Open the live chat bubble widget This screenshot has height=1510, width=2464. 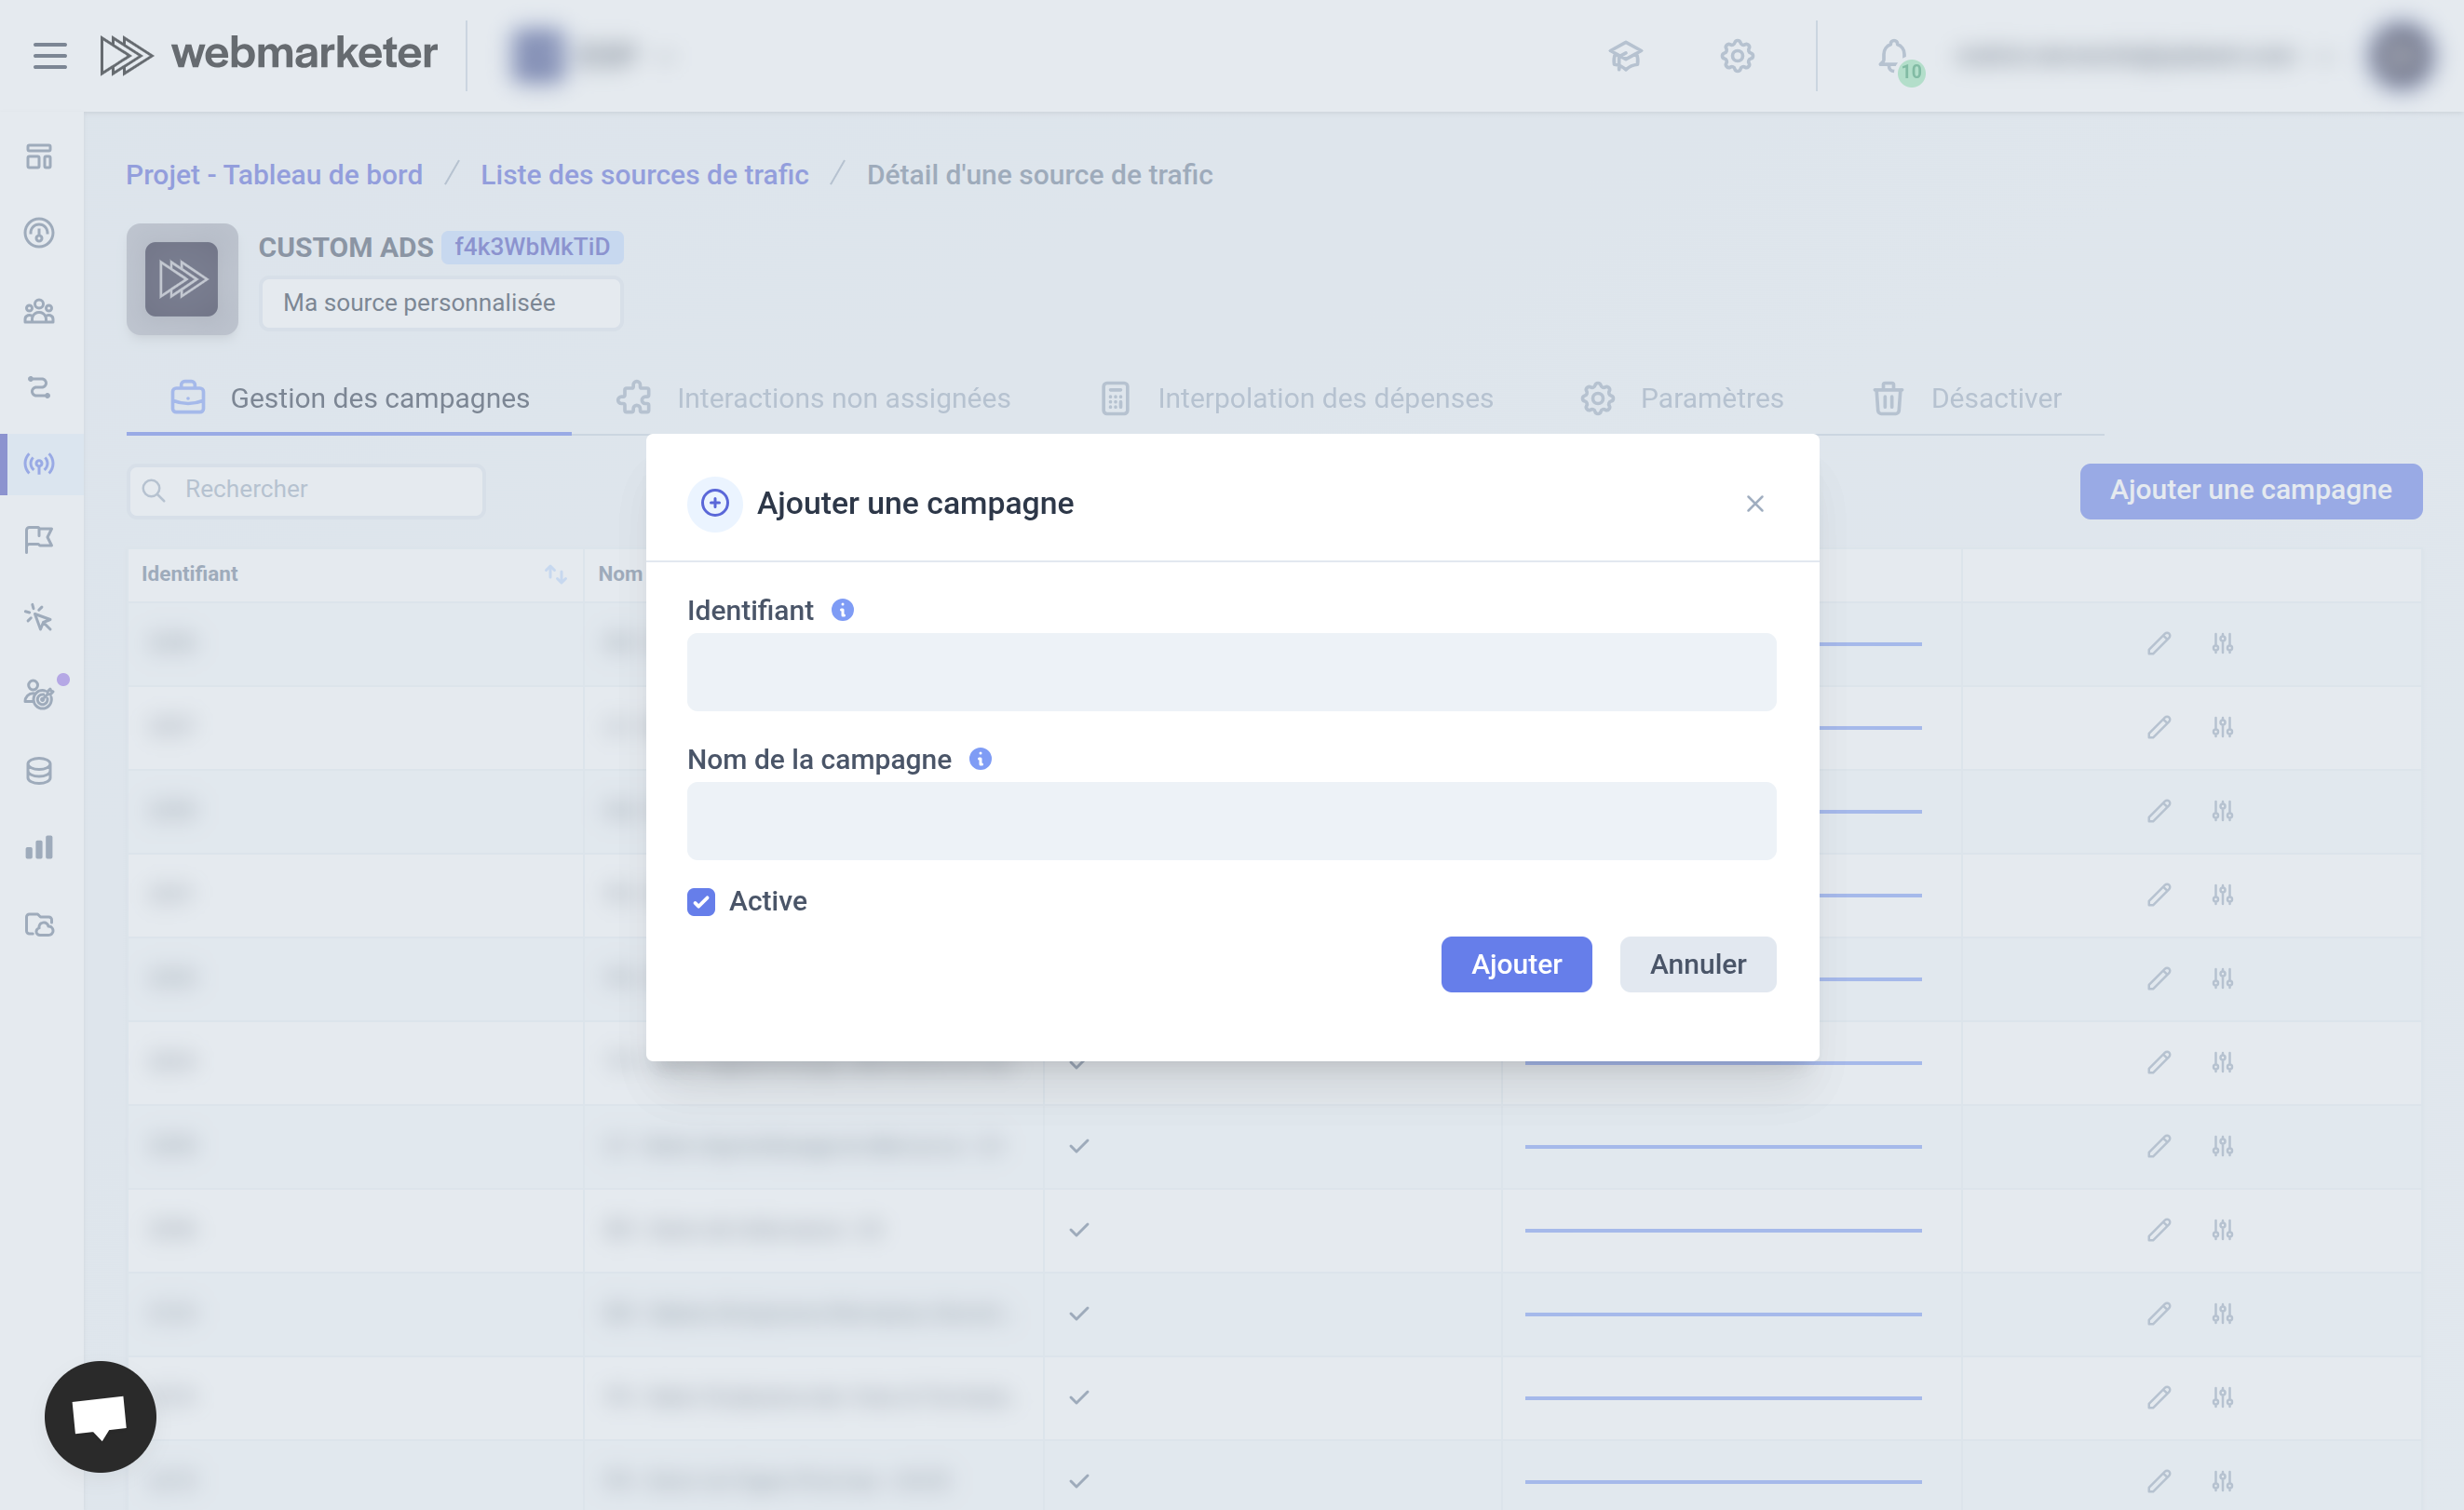pyautogui.click(x=100, y=1416)
